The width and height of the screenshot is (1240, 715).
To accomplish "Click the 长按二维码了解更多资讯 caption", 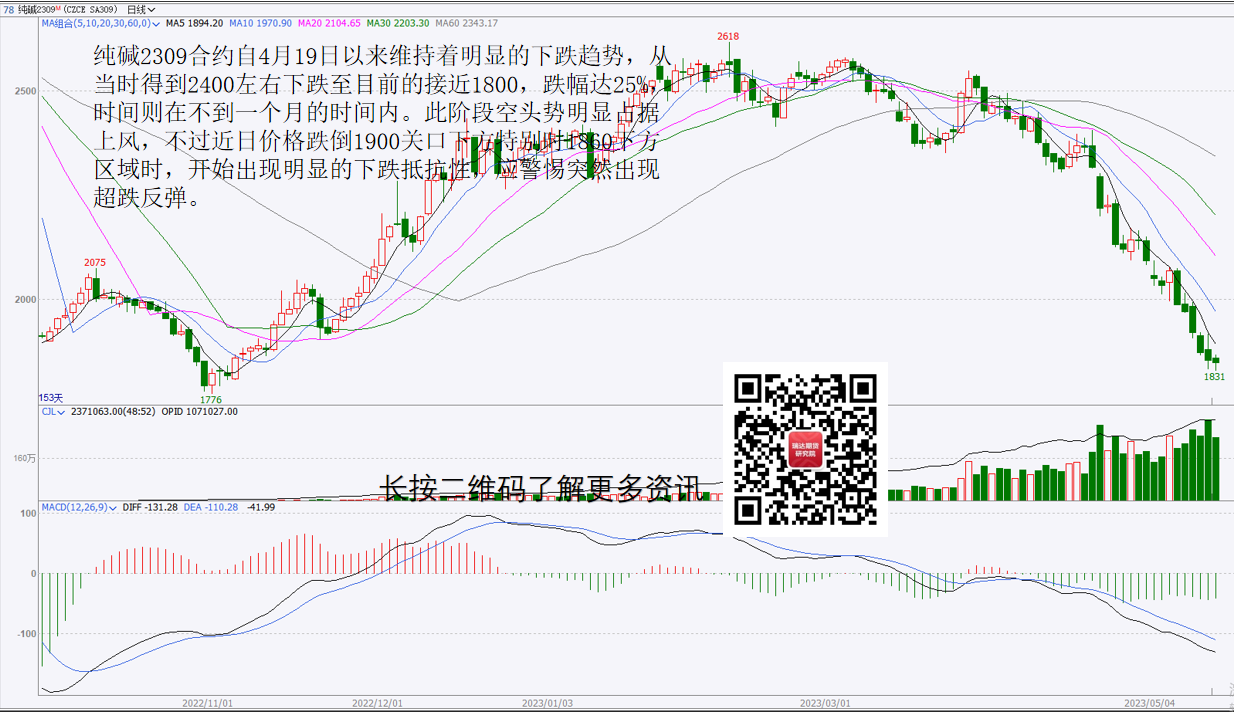I will [x=541, y=487].
